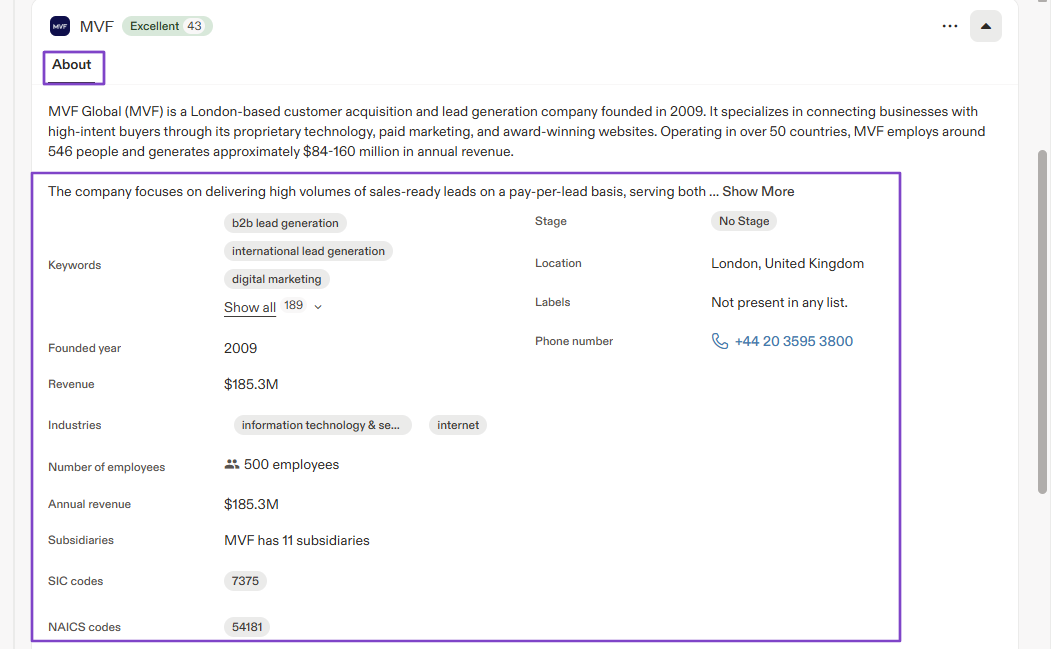Screen dimensions: 1052x649
Task: Click the people icon next to 500 employees
Action: pos(231,464)
